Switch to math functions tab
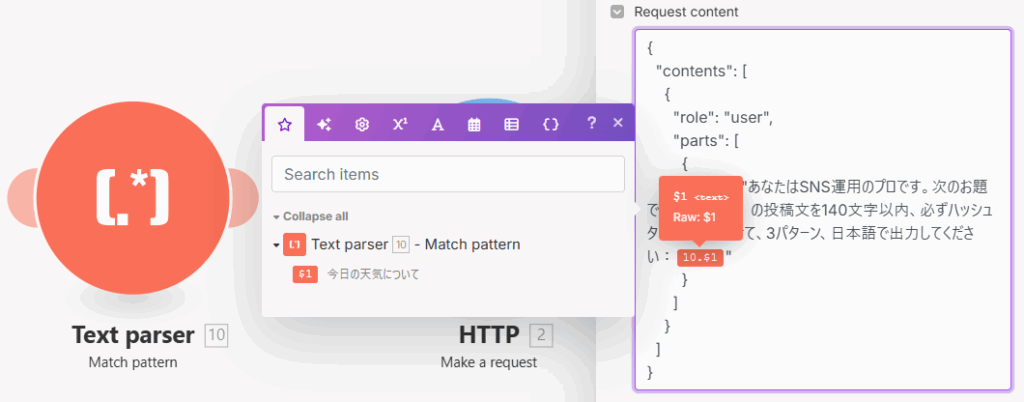This screenshot has height=402, width=1024. pos(400,124)
